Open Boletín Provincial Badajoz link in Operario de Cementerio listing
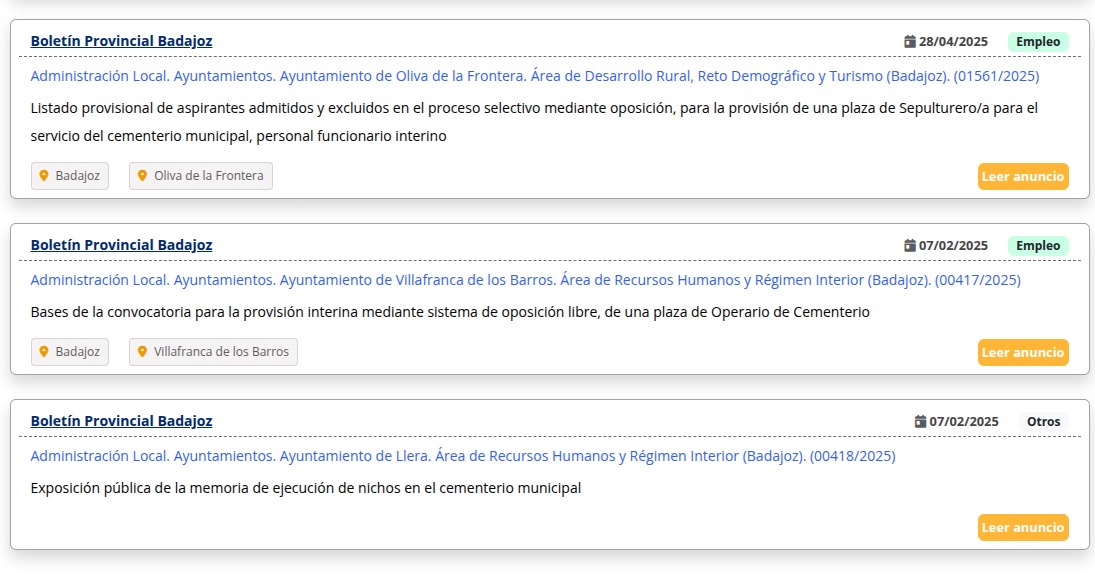The image size is (1095, 575). click(122, 245)
